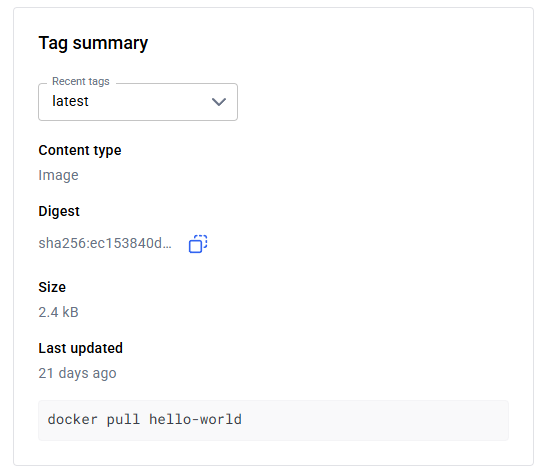Screen dimensions: 549x472
Task: Click the Size label
Action: [x=52, y=287]
